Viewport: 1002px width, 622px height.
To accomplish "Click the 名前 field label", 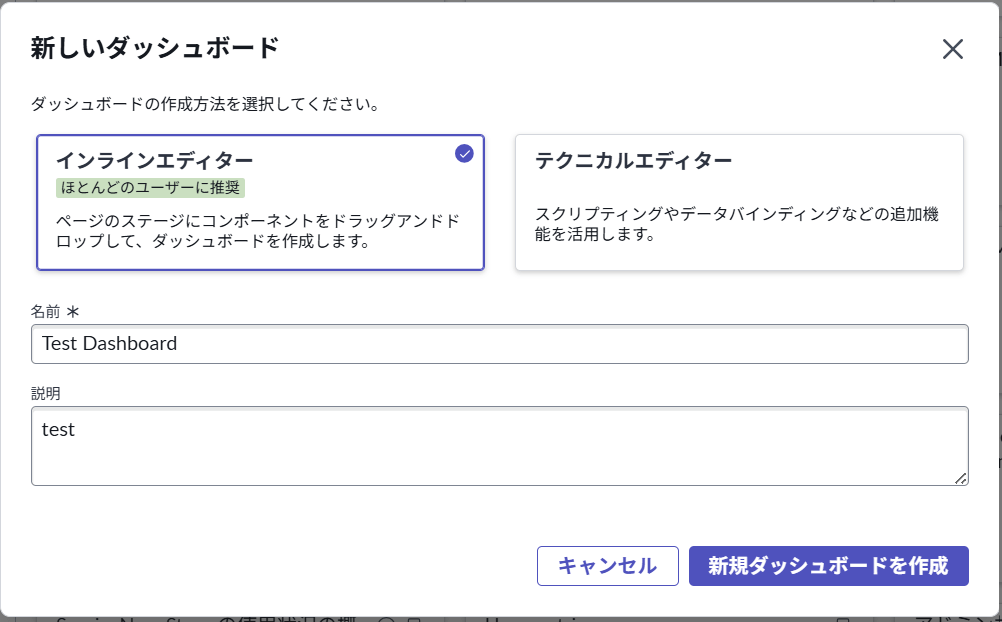I will point(47,311).
